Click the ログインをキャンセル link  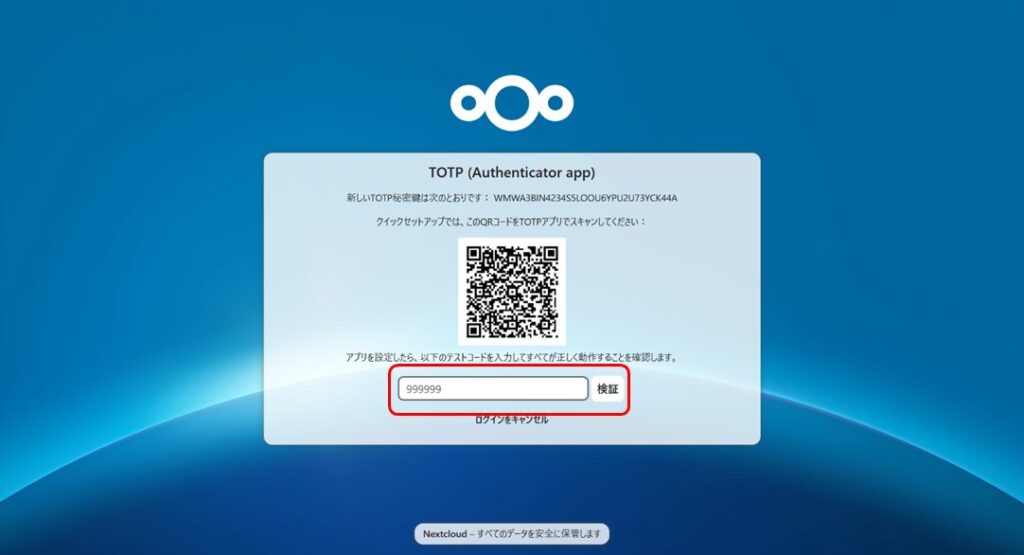click(511, 420)
